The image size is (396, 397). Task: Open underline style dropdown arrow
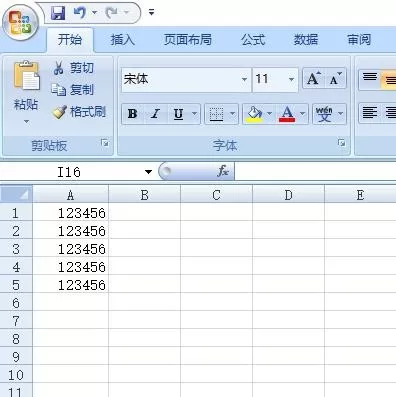[194, 114]
